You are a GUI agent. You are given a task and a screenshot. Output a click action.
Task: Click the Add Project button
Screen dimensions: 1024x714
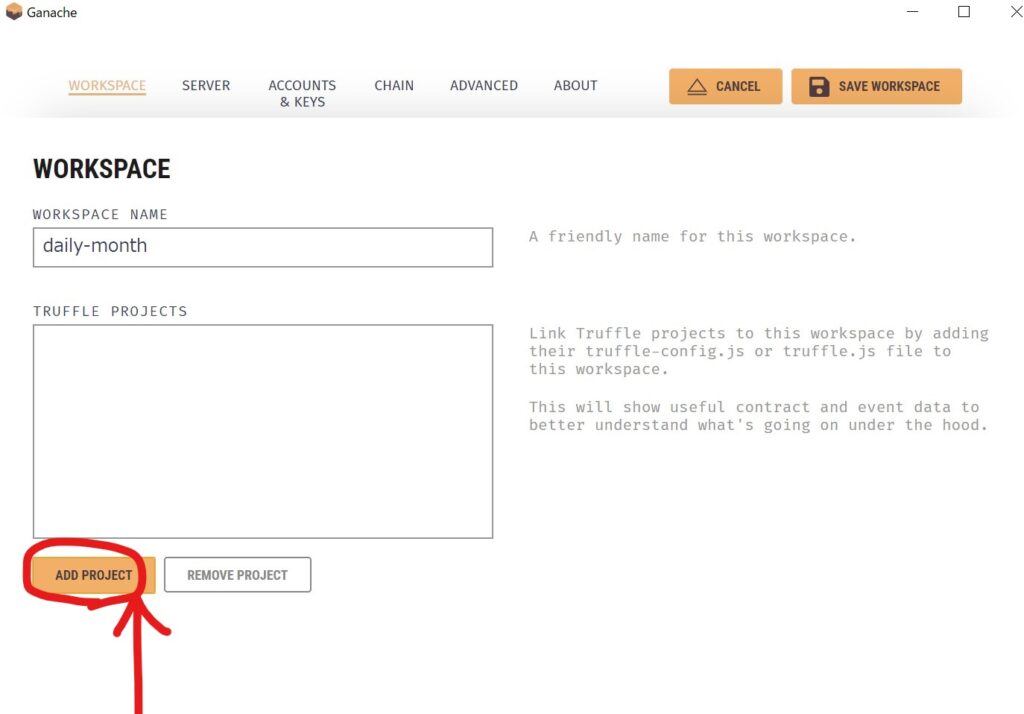(93, 575)
